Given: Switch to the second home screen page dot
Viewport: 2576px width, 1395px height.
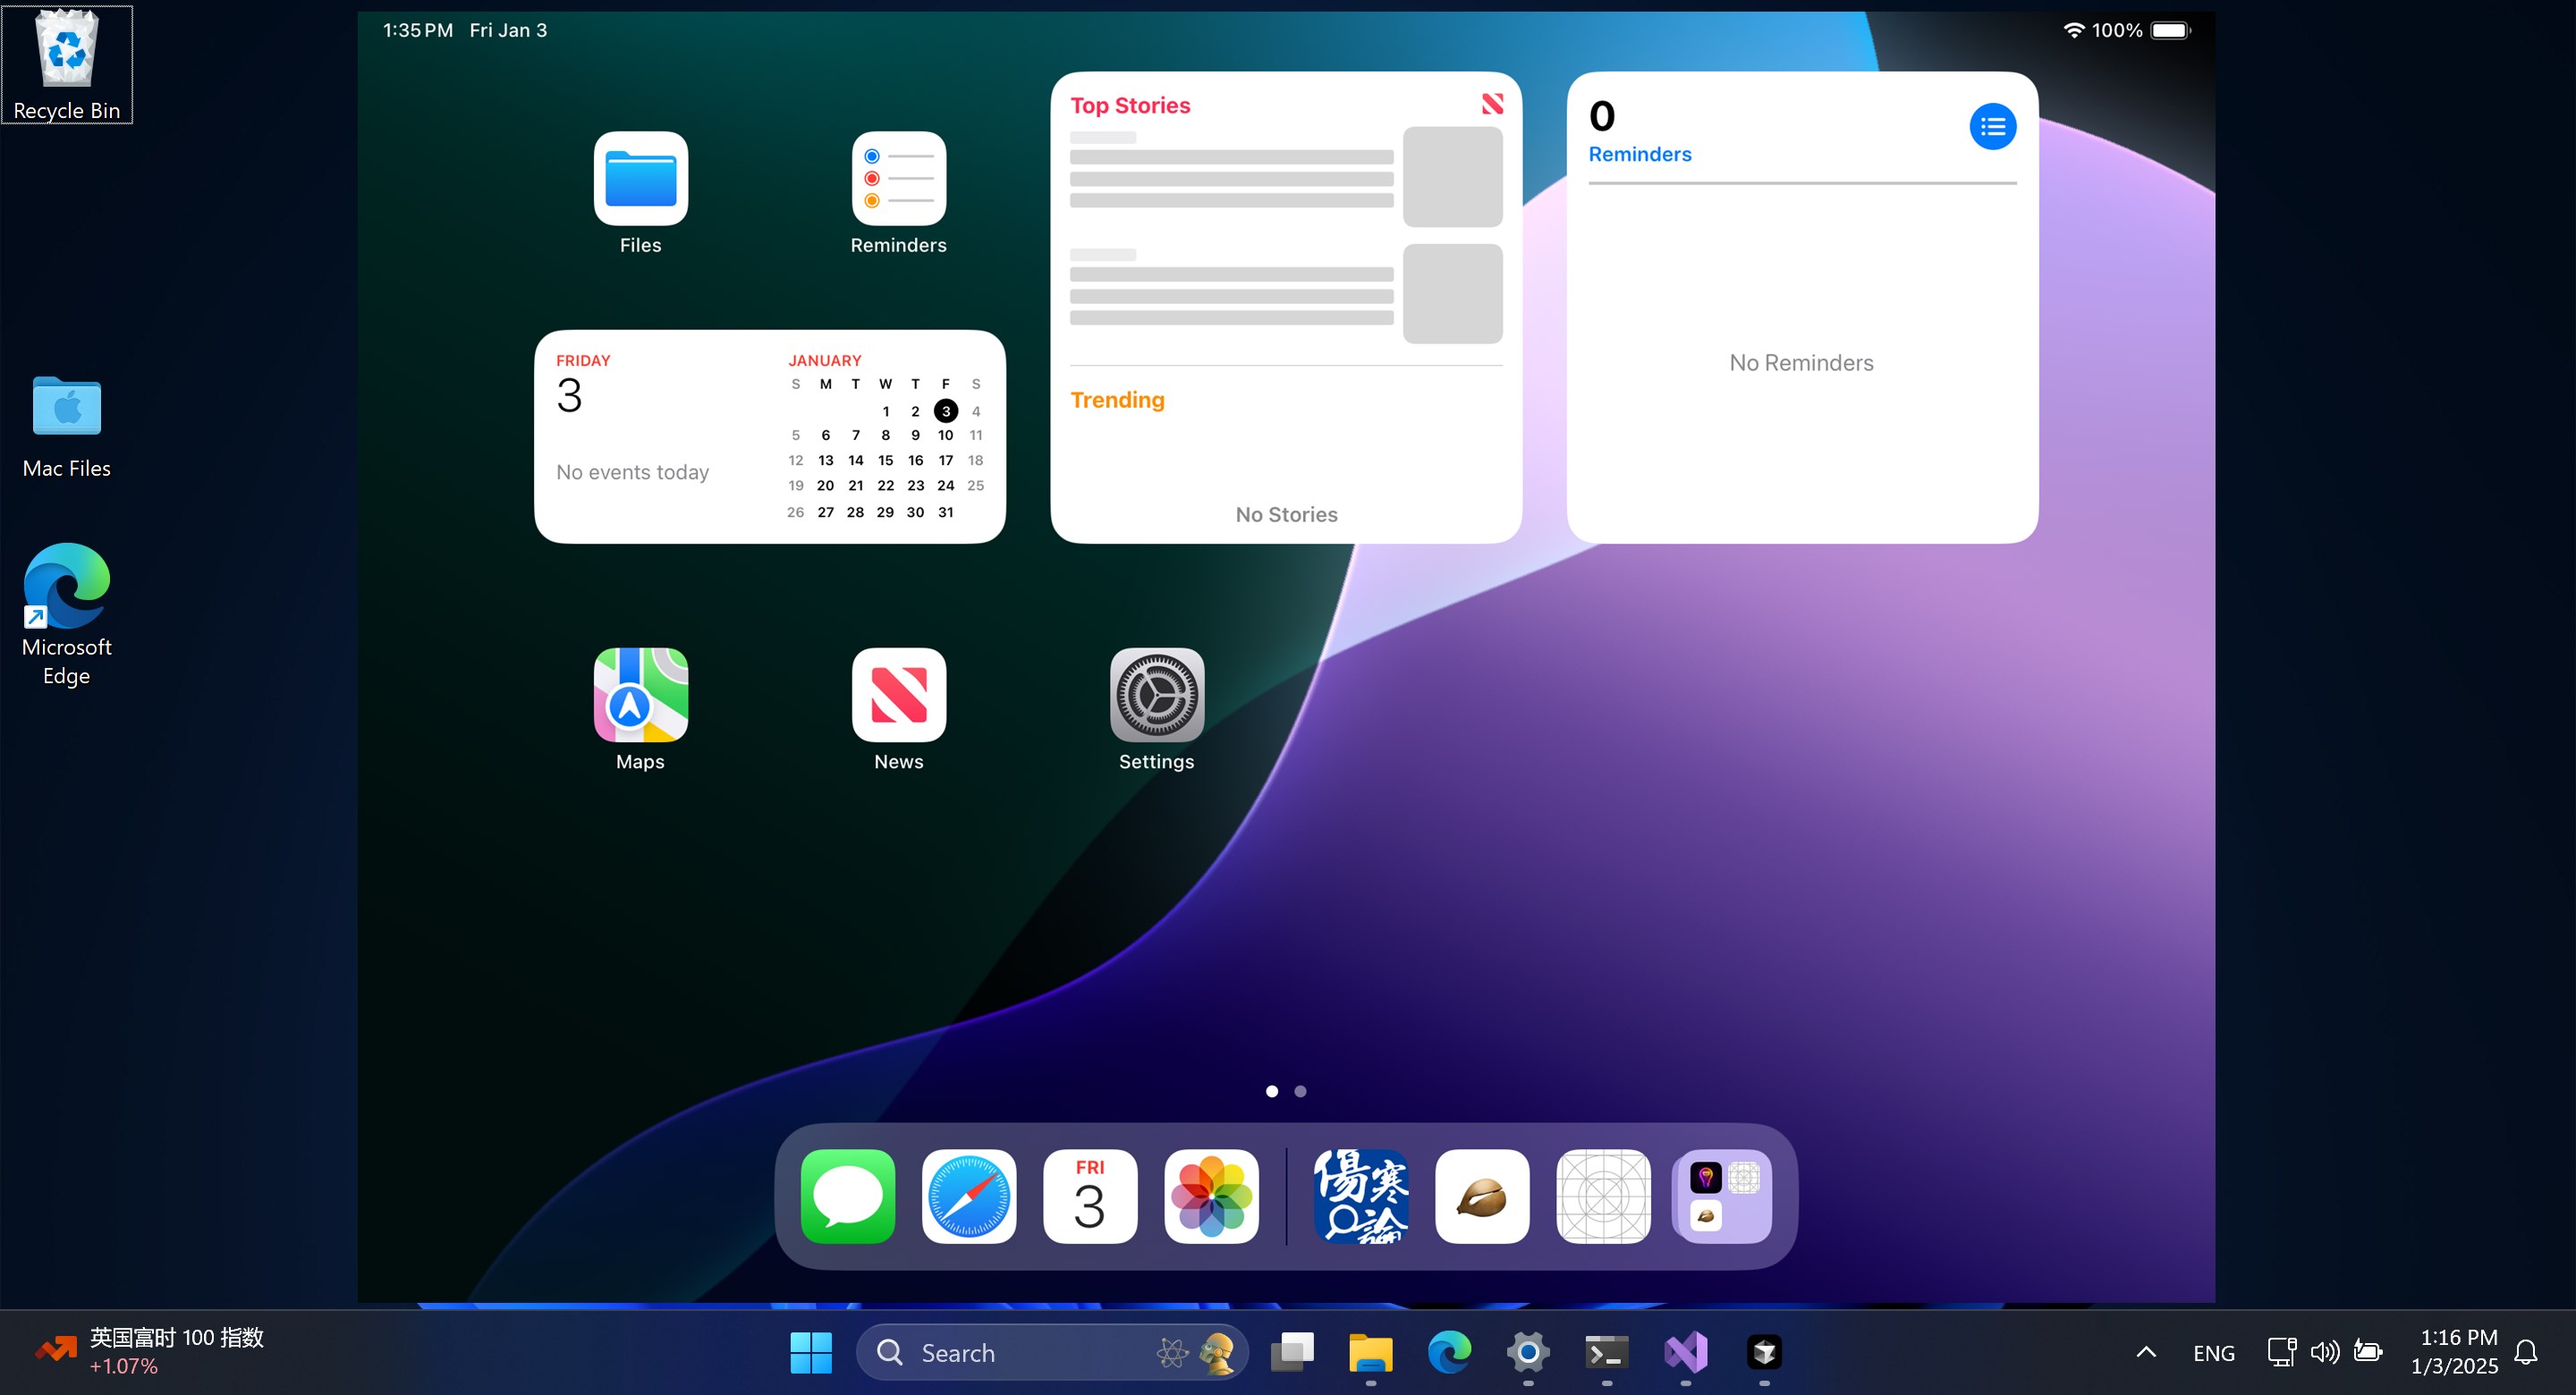Looking at the screenshot, I should pyautogui.click(x=1299, y=1091).
